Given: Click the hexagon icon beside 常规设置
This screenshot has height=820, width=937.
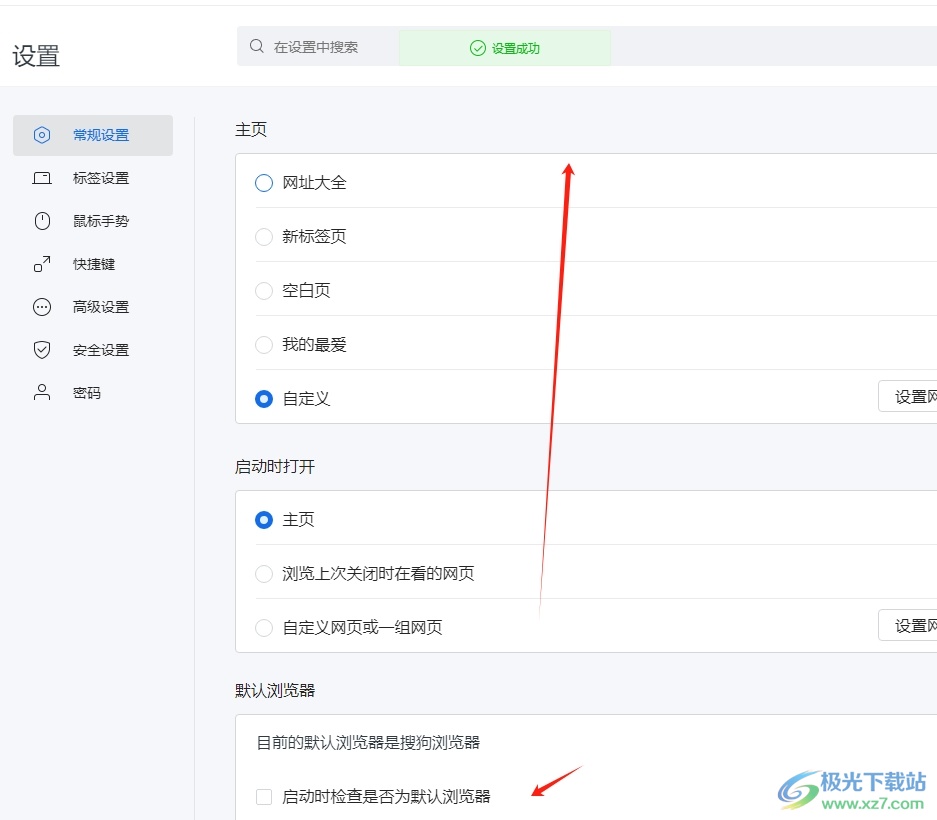Looking at the screenshot, I should coord(42,135).
